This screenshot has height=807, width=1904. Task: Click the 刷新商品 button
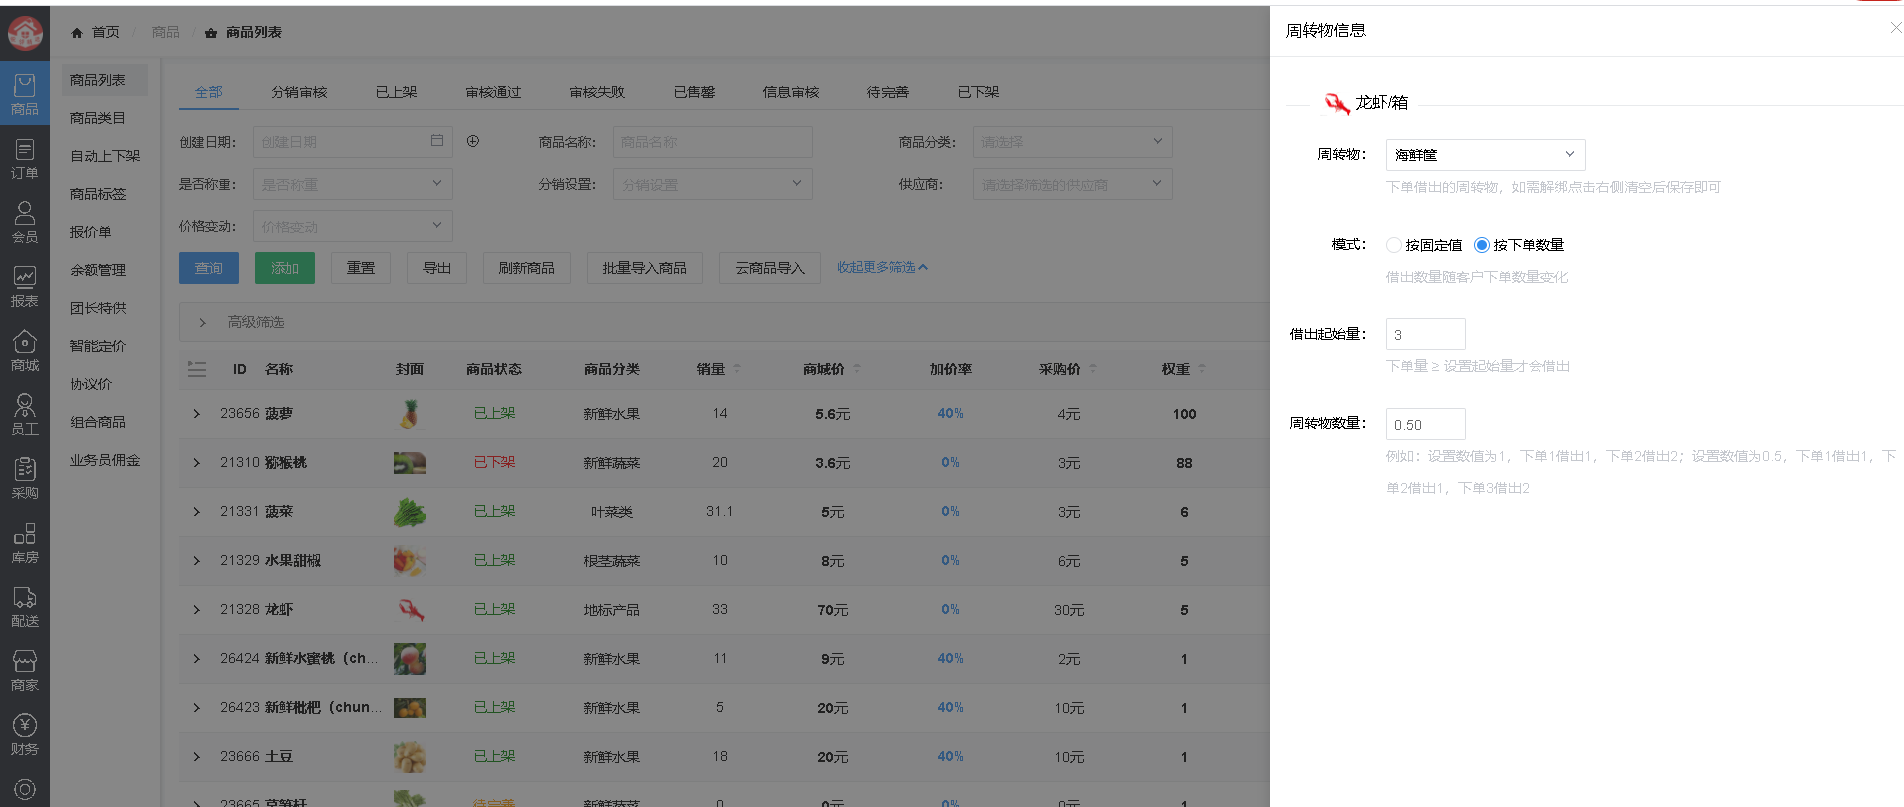point(527,268)
